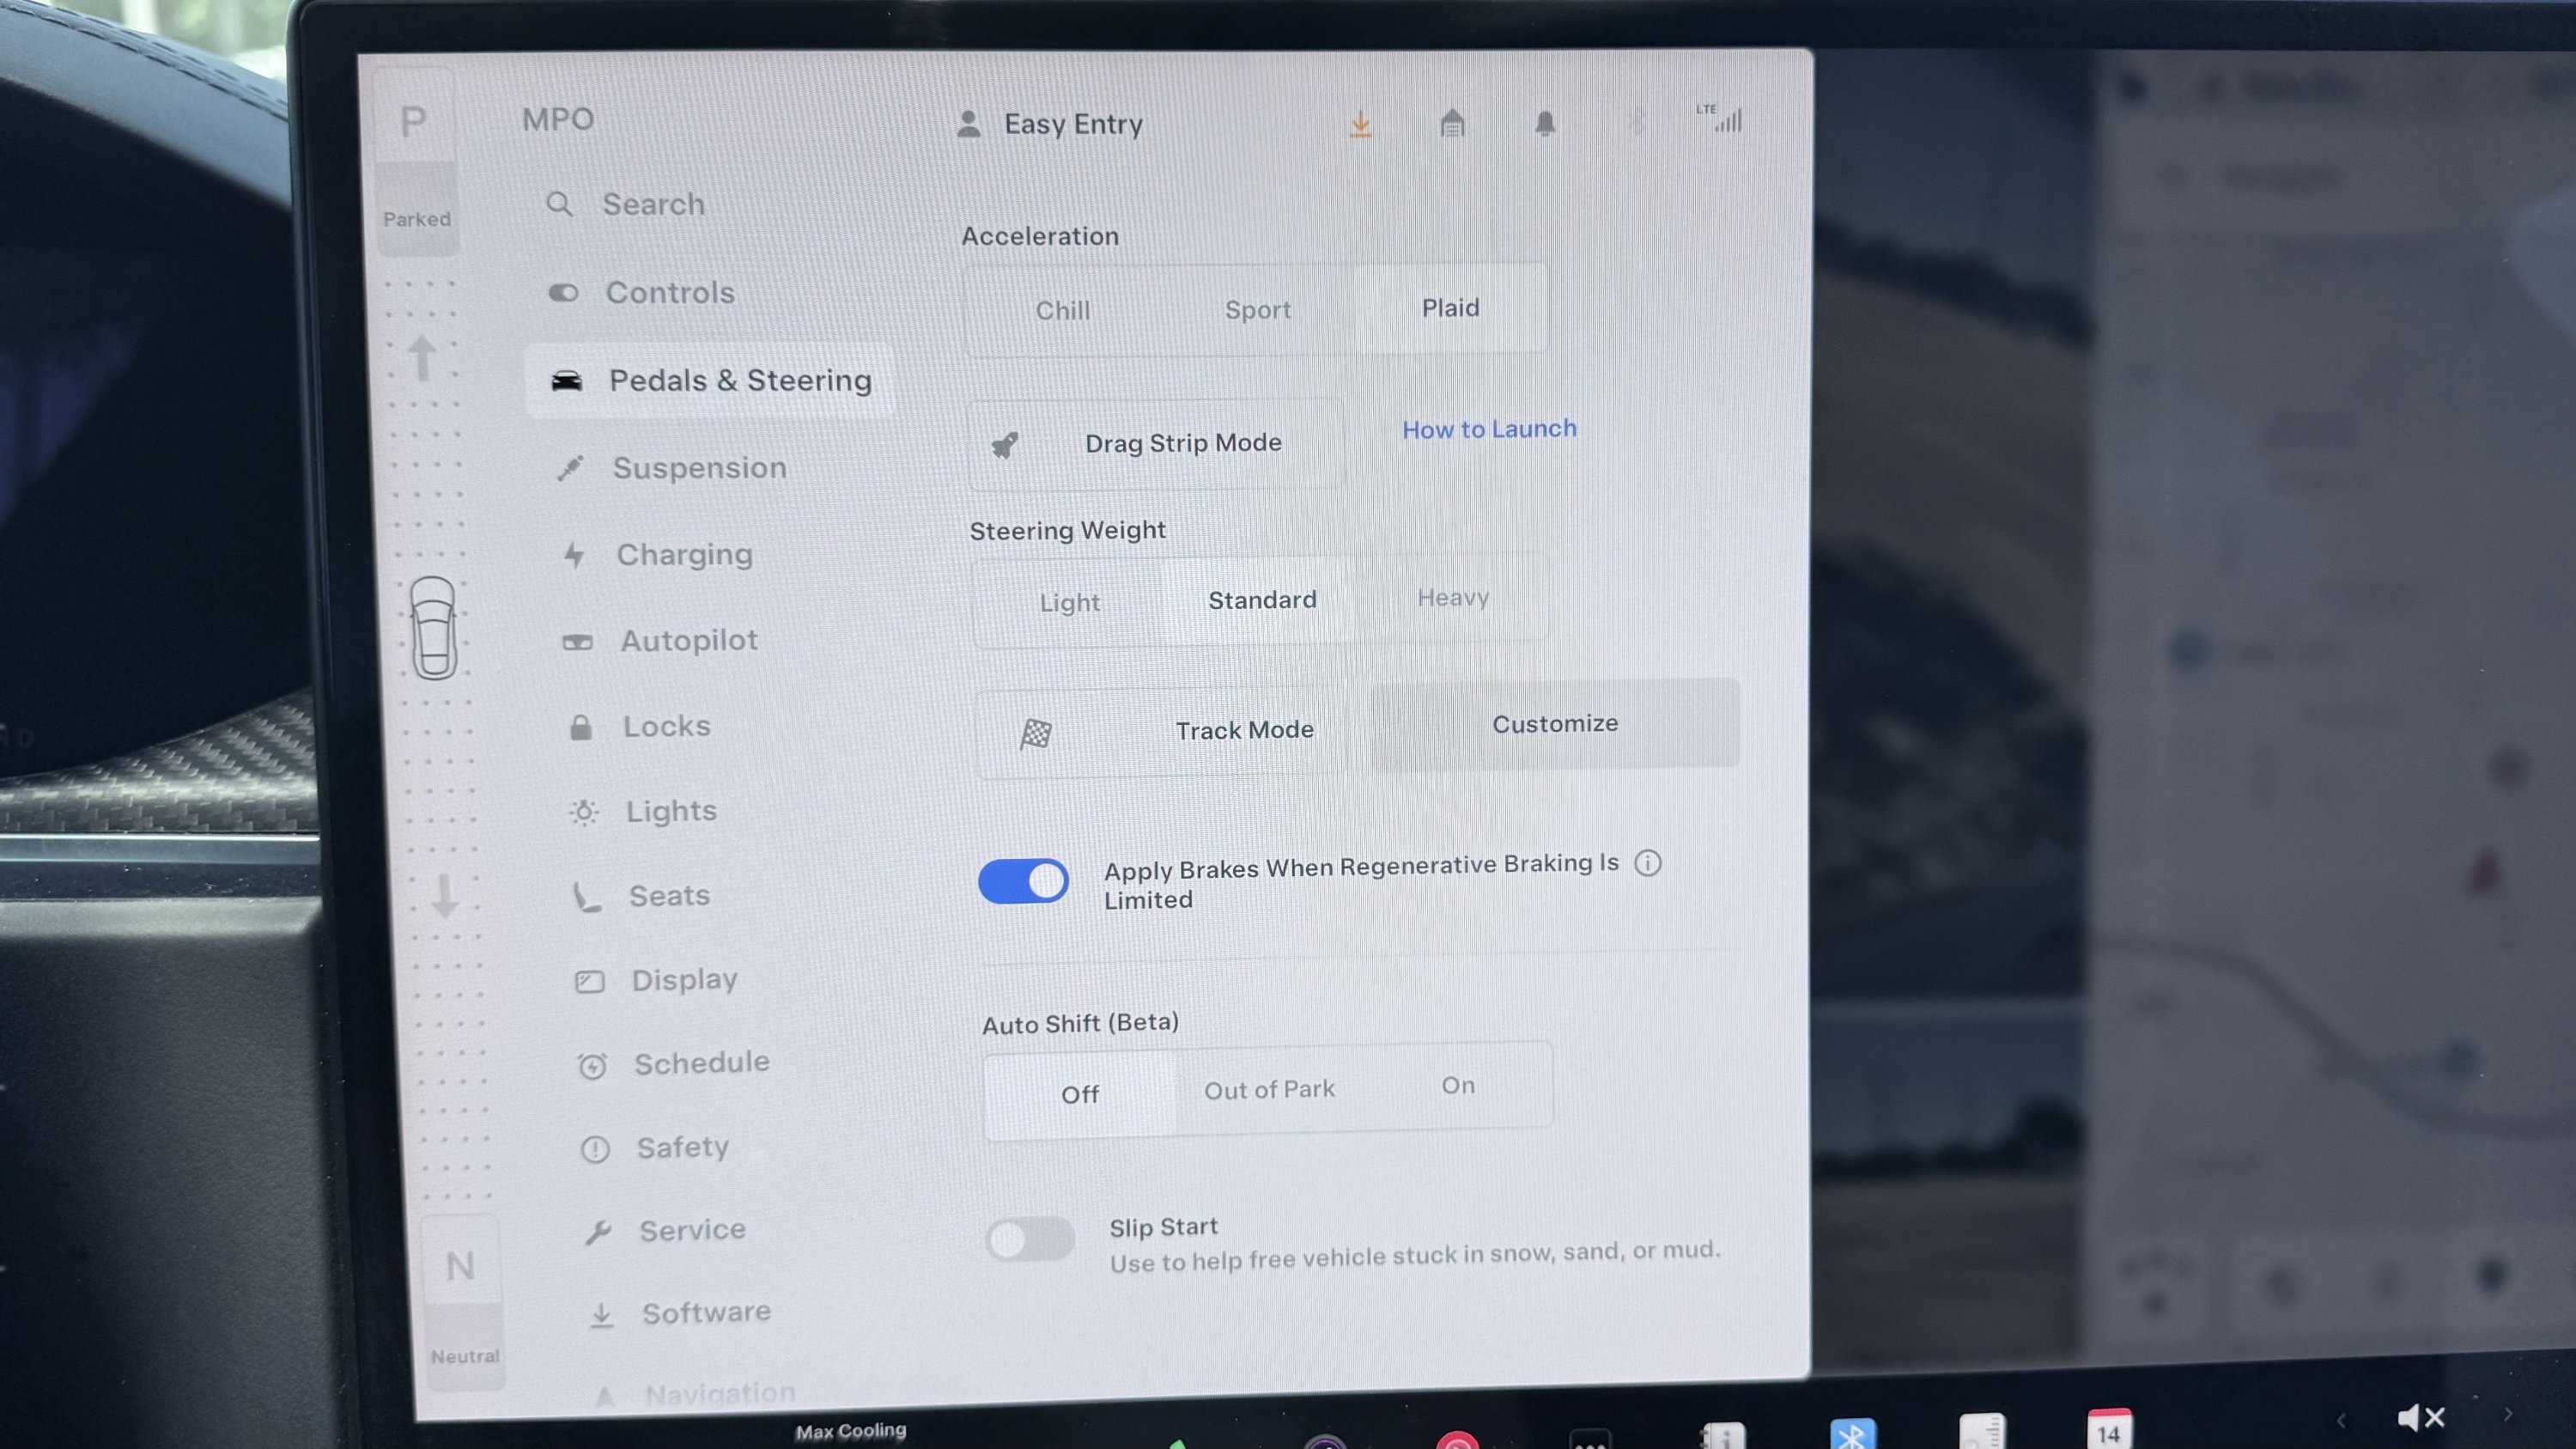2576x1449 pixels.
Task: Tap the padlock Locks icon
Action: point(581,727)
